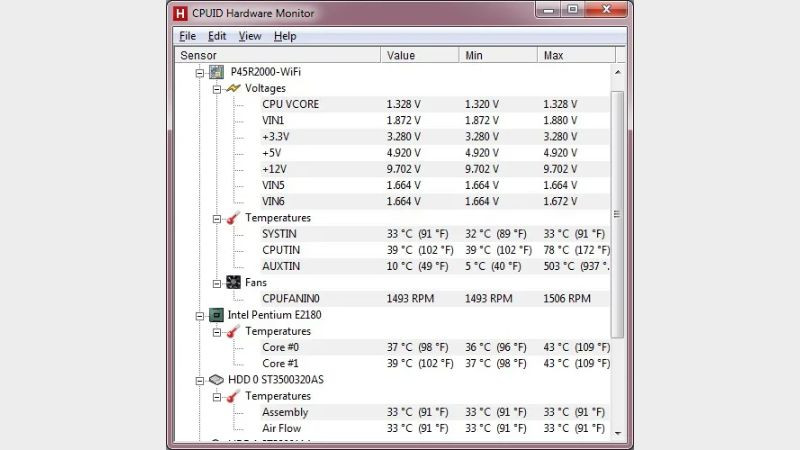Viewport: 800px width, 450px height.
Task: Select the CPU VCORE row
Action: click(x=290, y=104)
